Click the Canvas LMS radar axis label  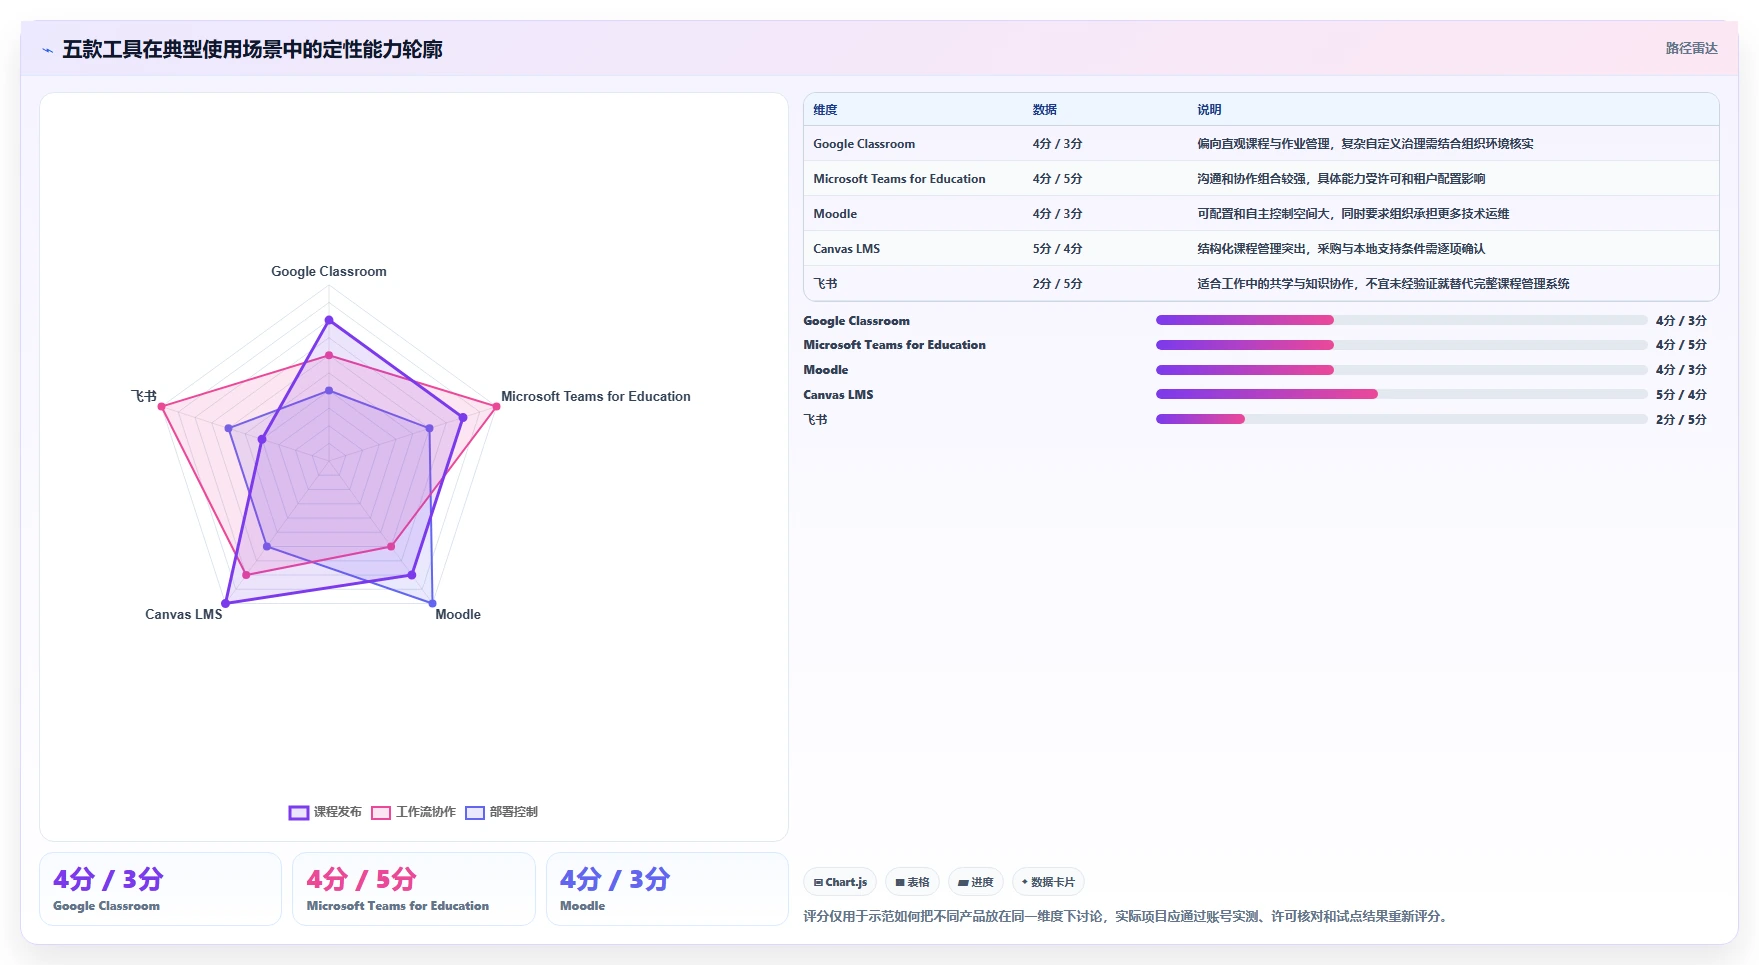click(184, 614)
